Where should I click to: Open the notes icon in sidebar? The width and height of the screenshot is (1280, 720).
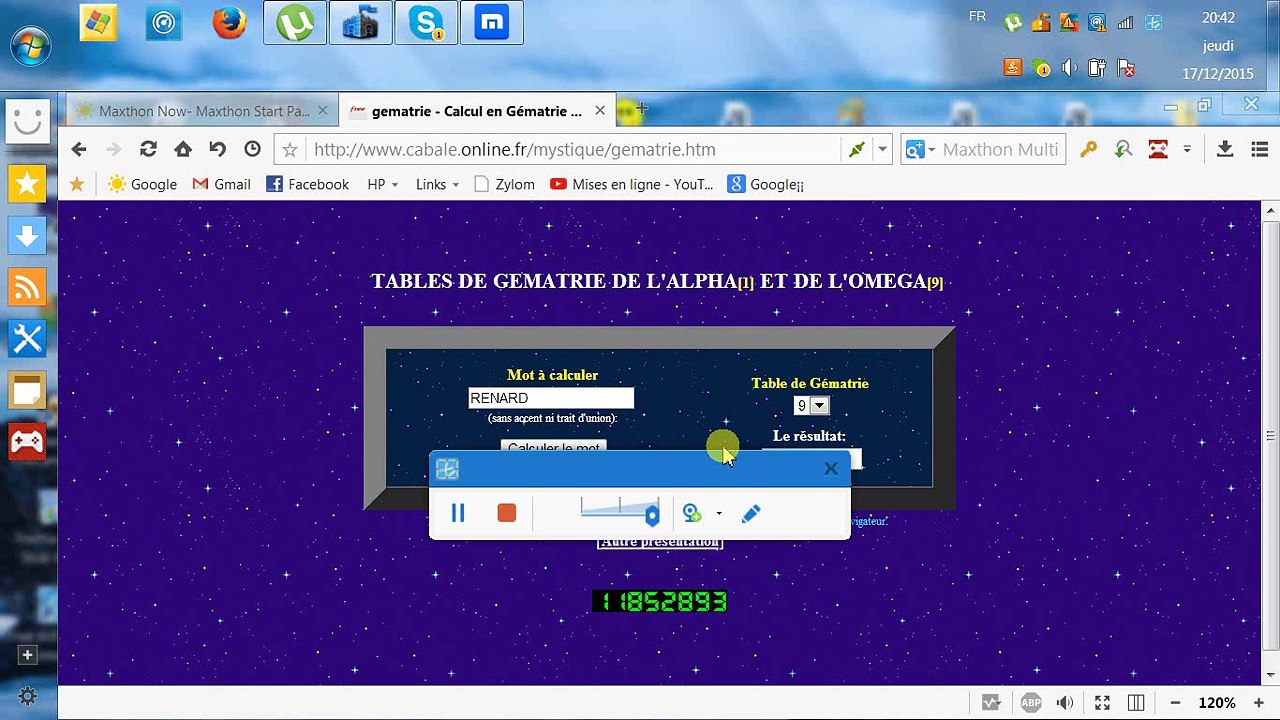coord(27,391)
